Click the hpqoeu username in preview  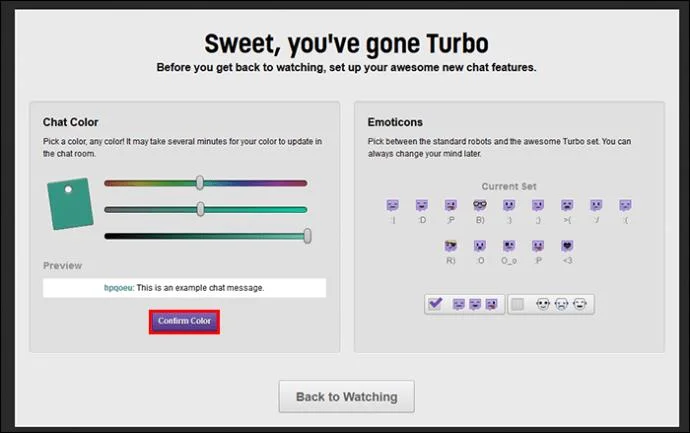tap(119, 288)
